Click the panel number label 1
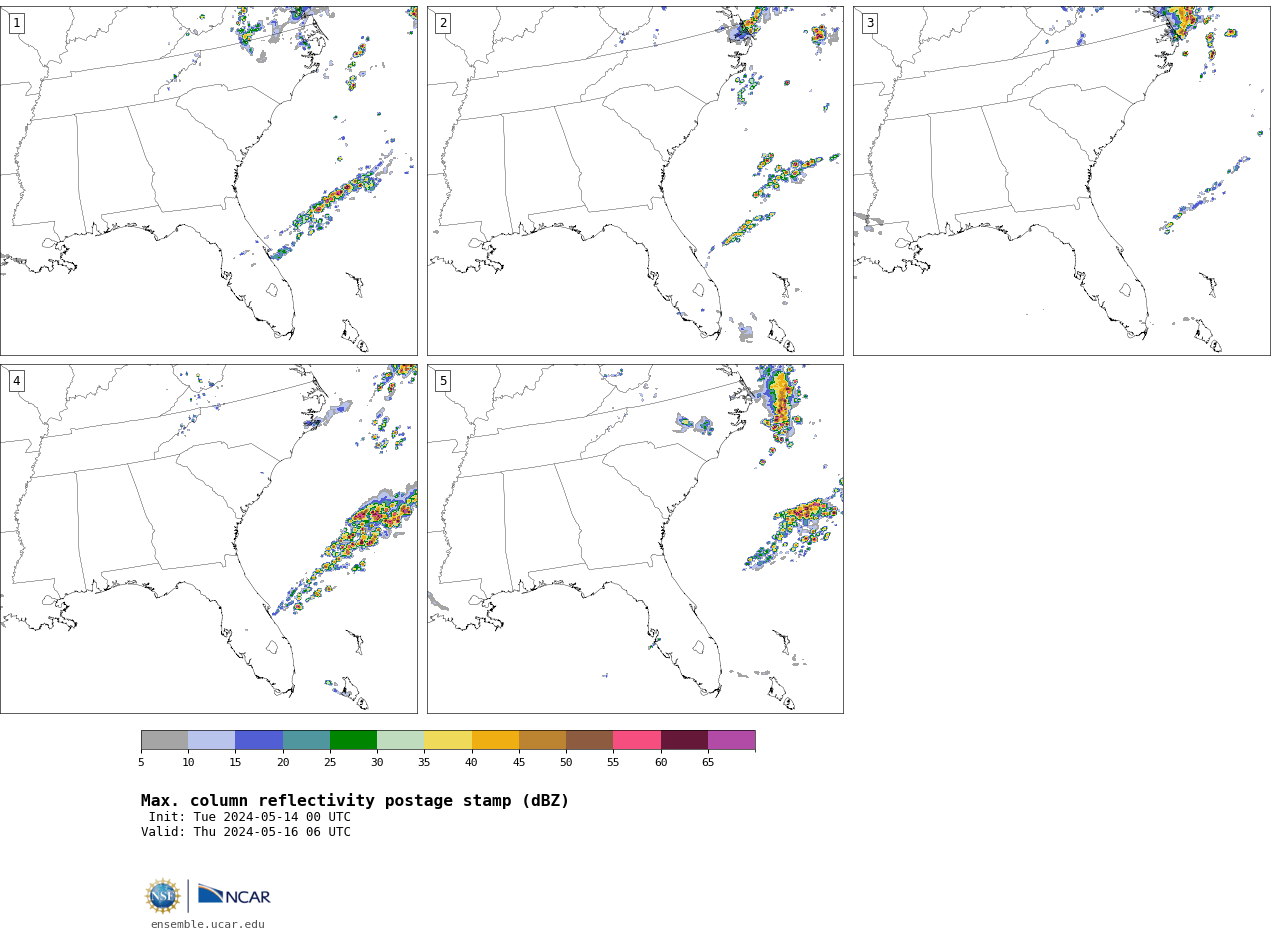Viewport: 1280px width, 936px height. click(x=16, y=23)
